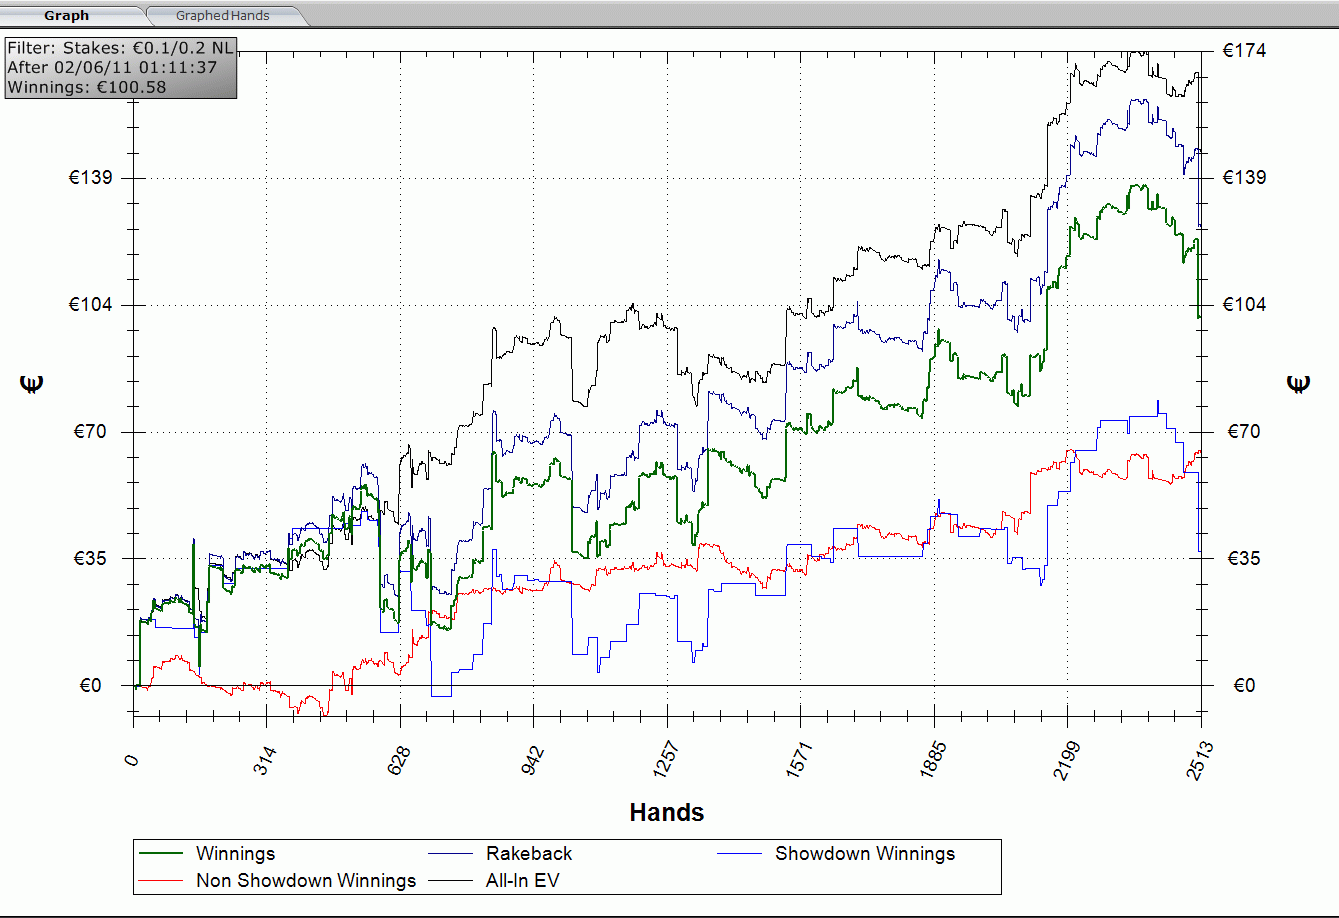Click the Winnings: €100.58 summary text
The height and width of the screenshot is (918, 1339).
[87, 87]
